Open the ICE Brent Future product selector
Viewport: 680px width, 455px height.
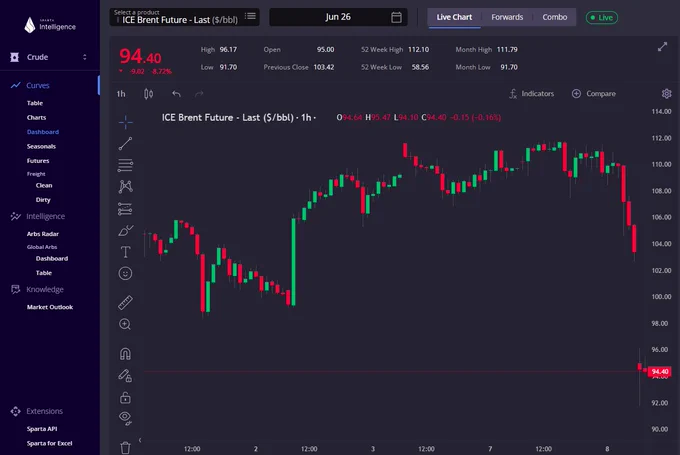pos(184,17)
